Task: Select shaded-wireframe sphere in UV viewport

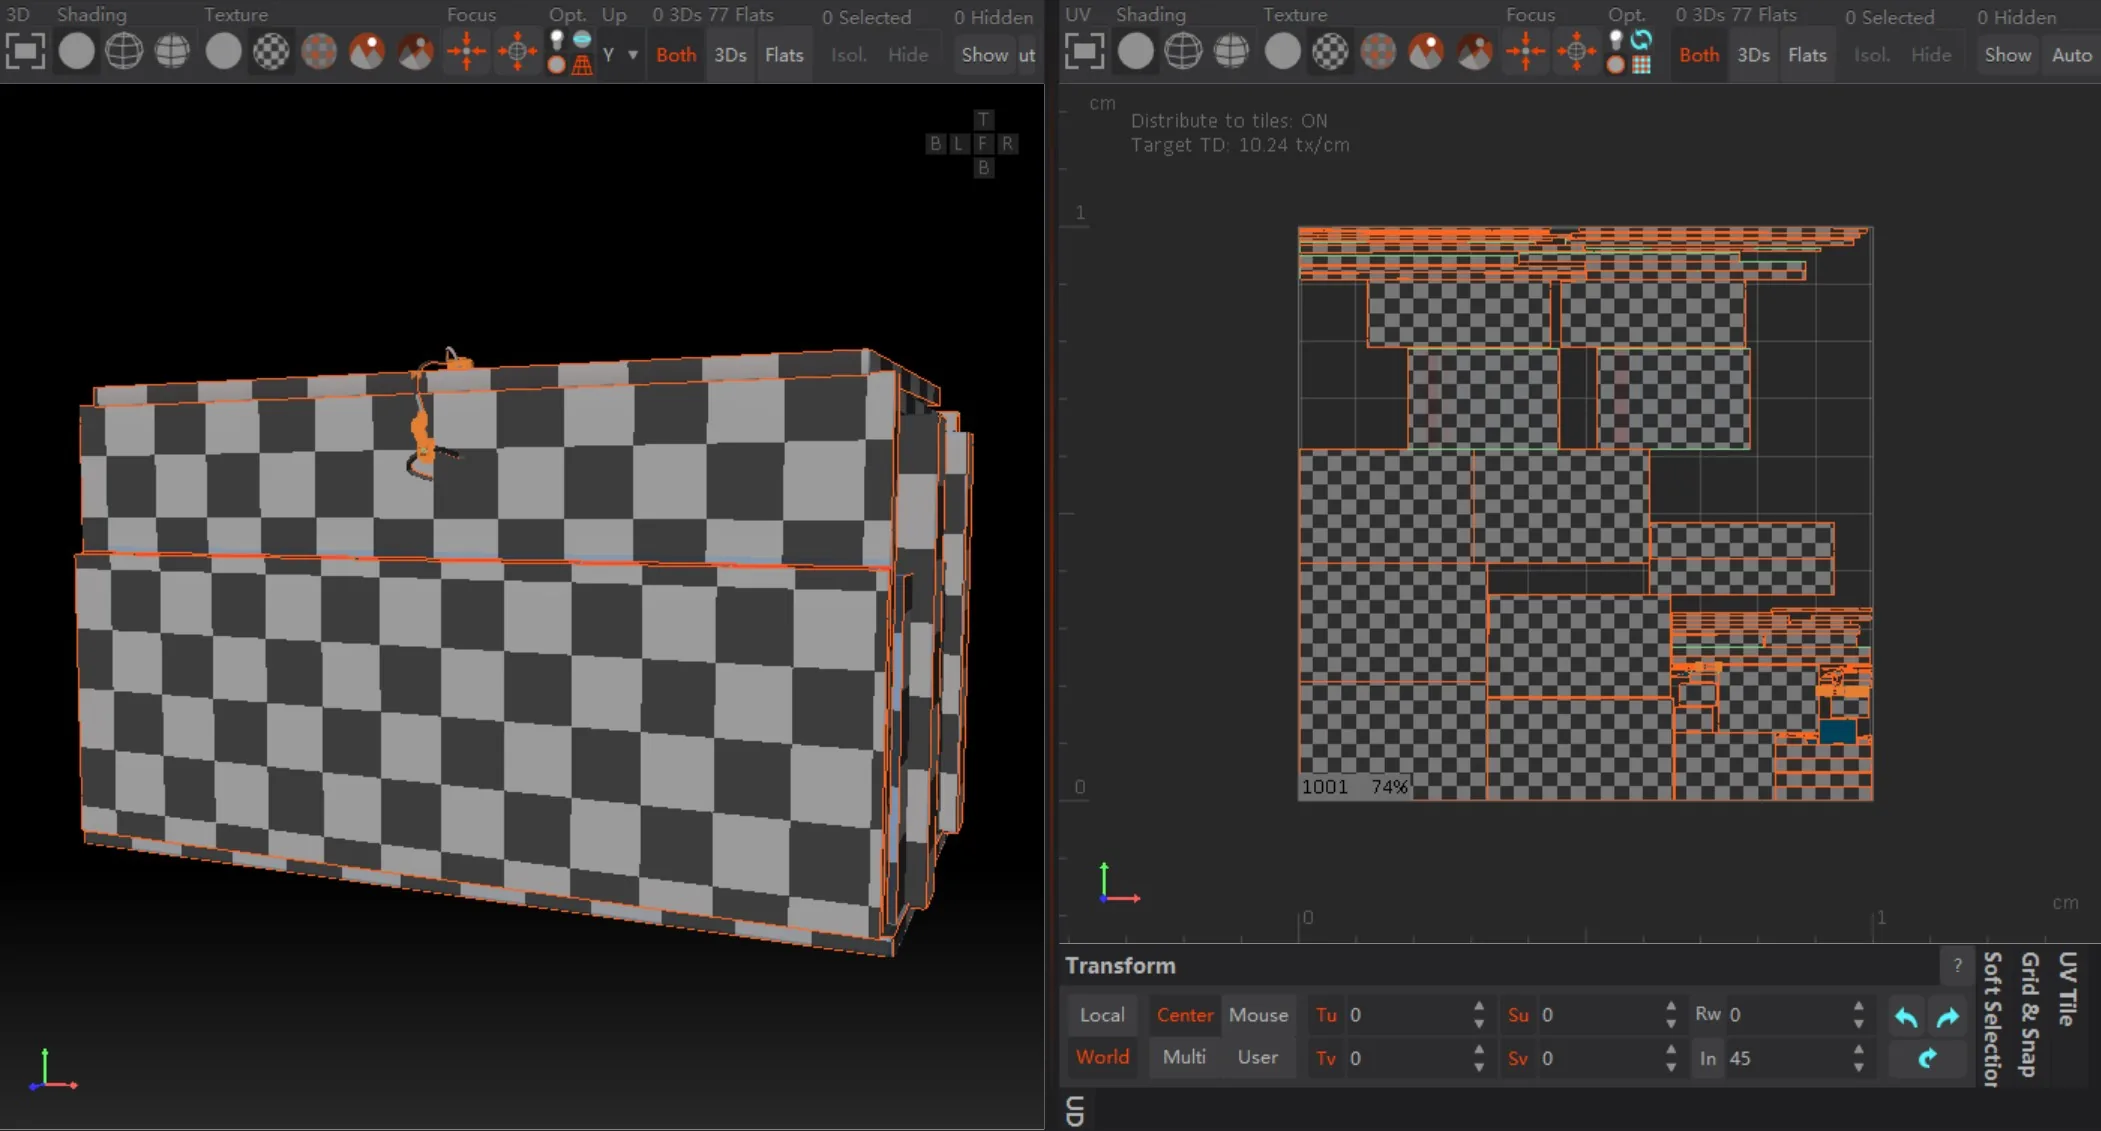Action: pyautogui.click(x=1231, y=51)
